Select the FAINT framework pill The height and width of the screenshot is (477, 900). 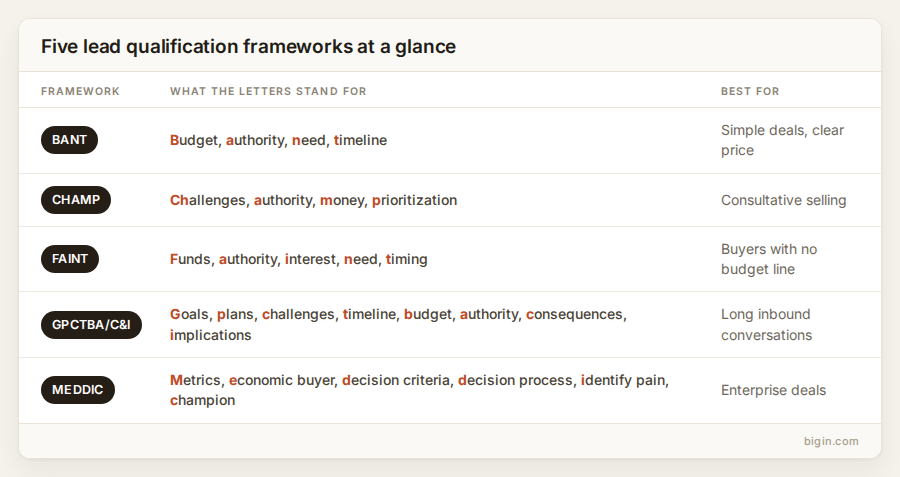70,259
